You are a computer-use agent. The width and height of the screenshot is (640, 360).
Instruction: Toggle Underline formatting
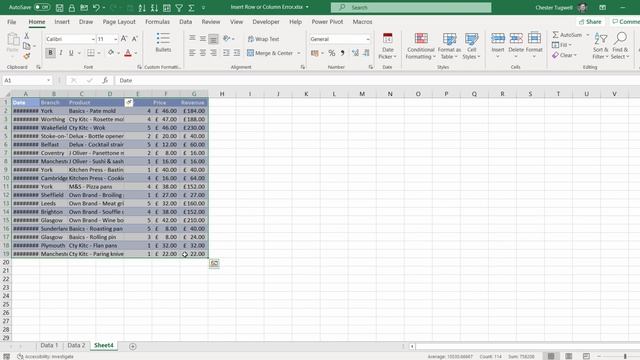pos(71,53)
